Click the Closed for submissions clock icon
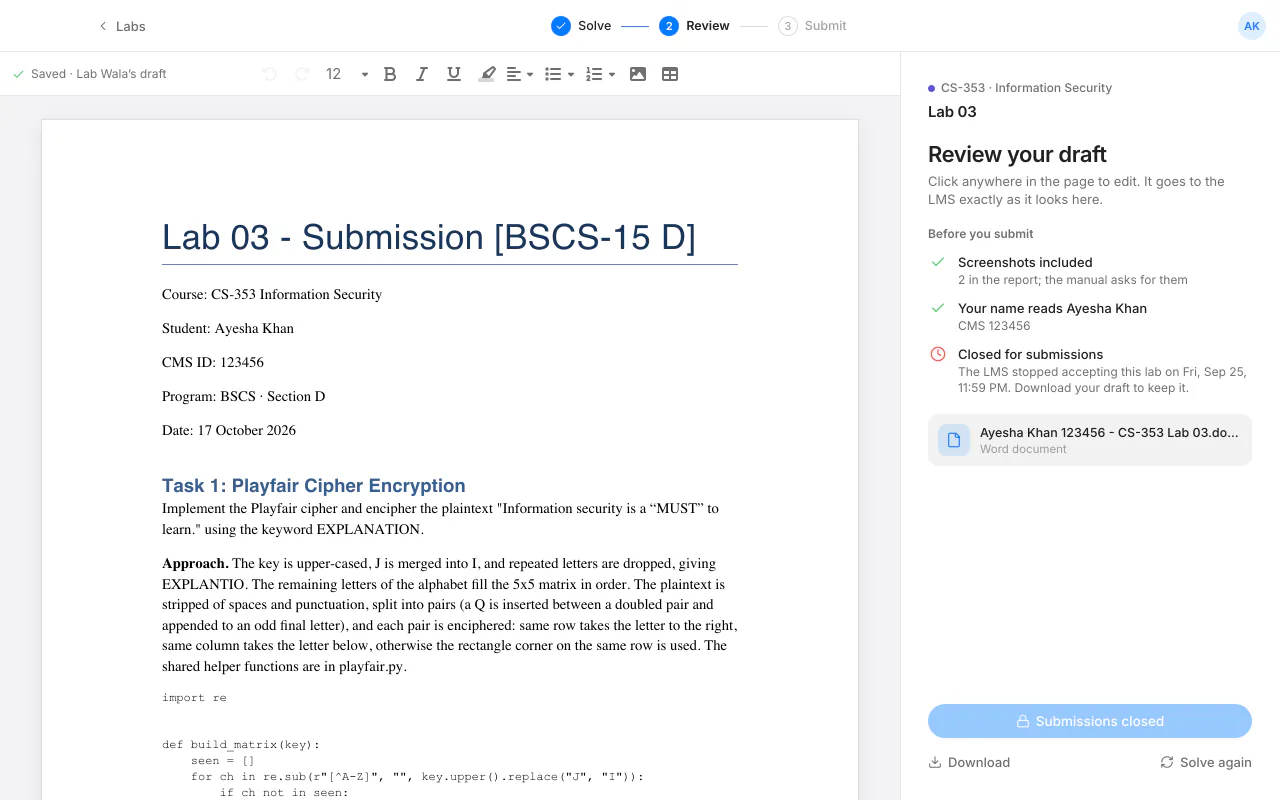Screen dimensions: 1280x800 pos(938,354)
